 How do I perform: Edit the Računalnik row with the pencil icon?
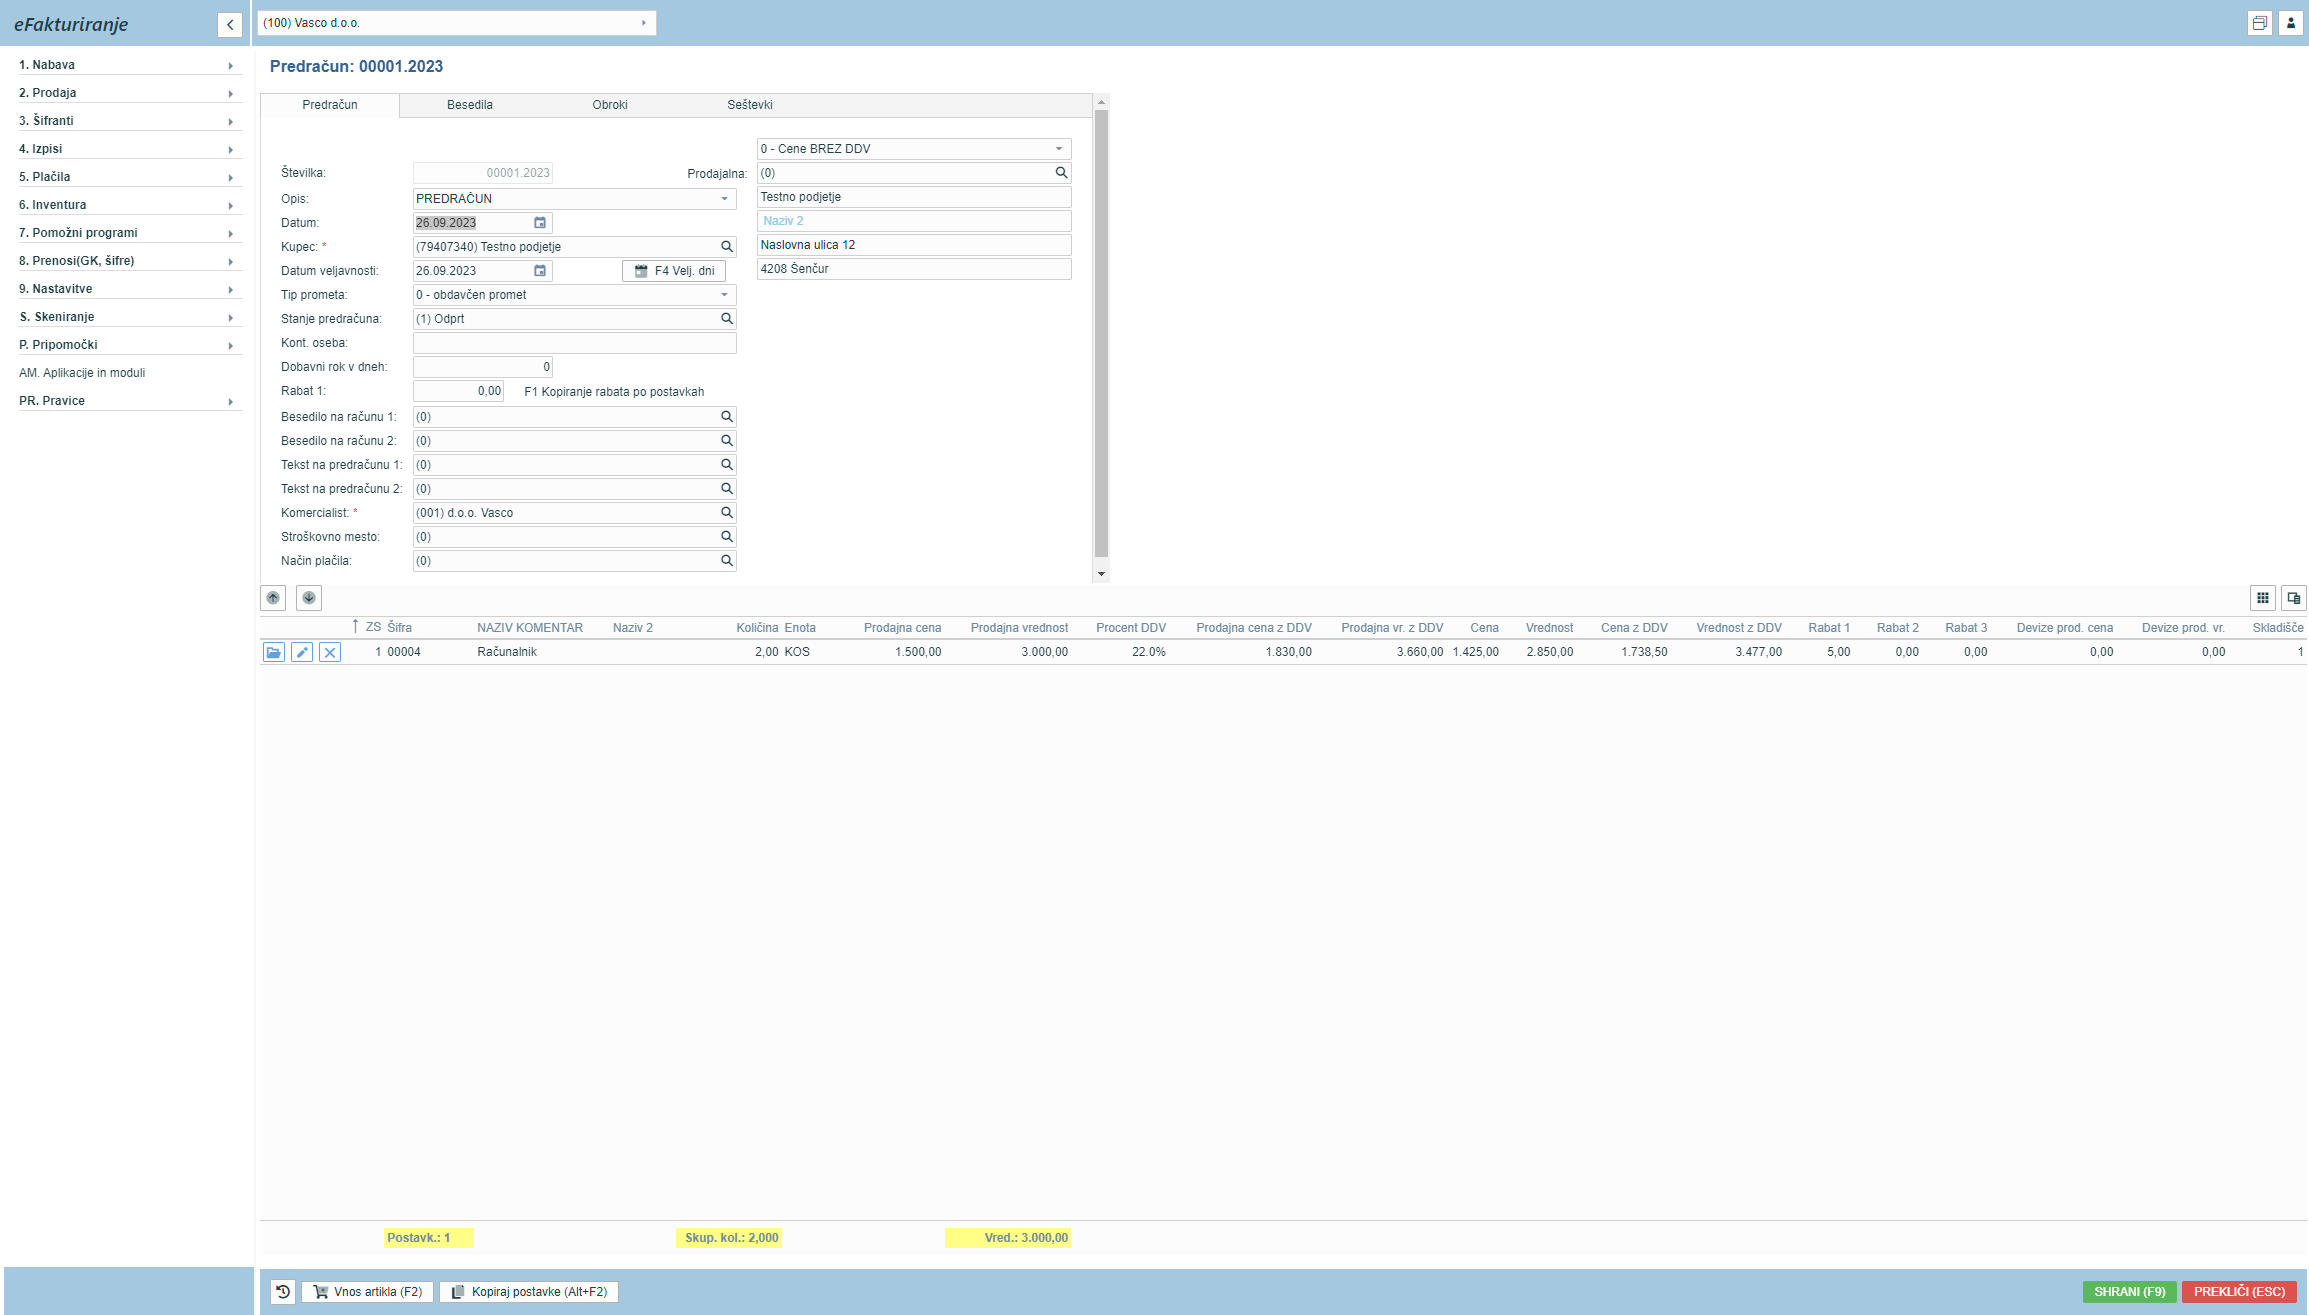tap(302, 652)
